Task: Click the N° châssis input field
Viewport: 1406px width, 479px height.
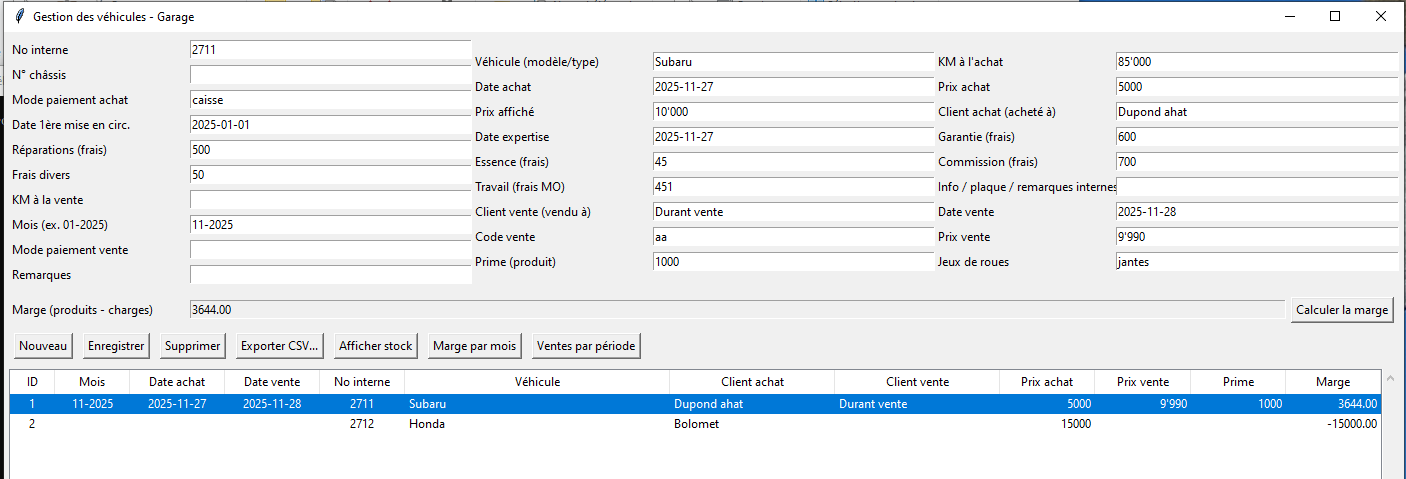Action: [x=330, y=75]
